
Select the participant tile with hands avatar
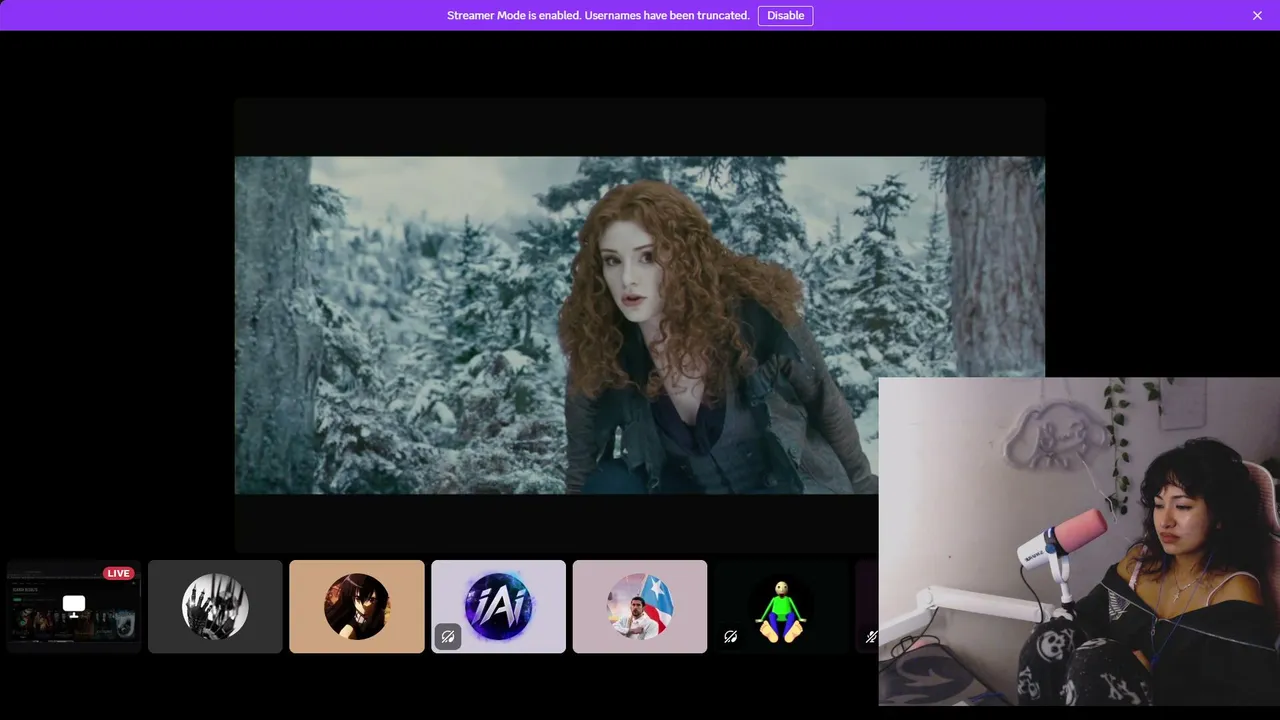coord(215,606)
